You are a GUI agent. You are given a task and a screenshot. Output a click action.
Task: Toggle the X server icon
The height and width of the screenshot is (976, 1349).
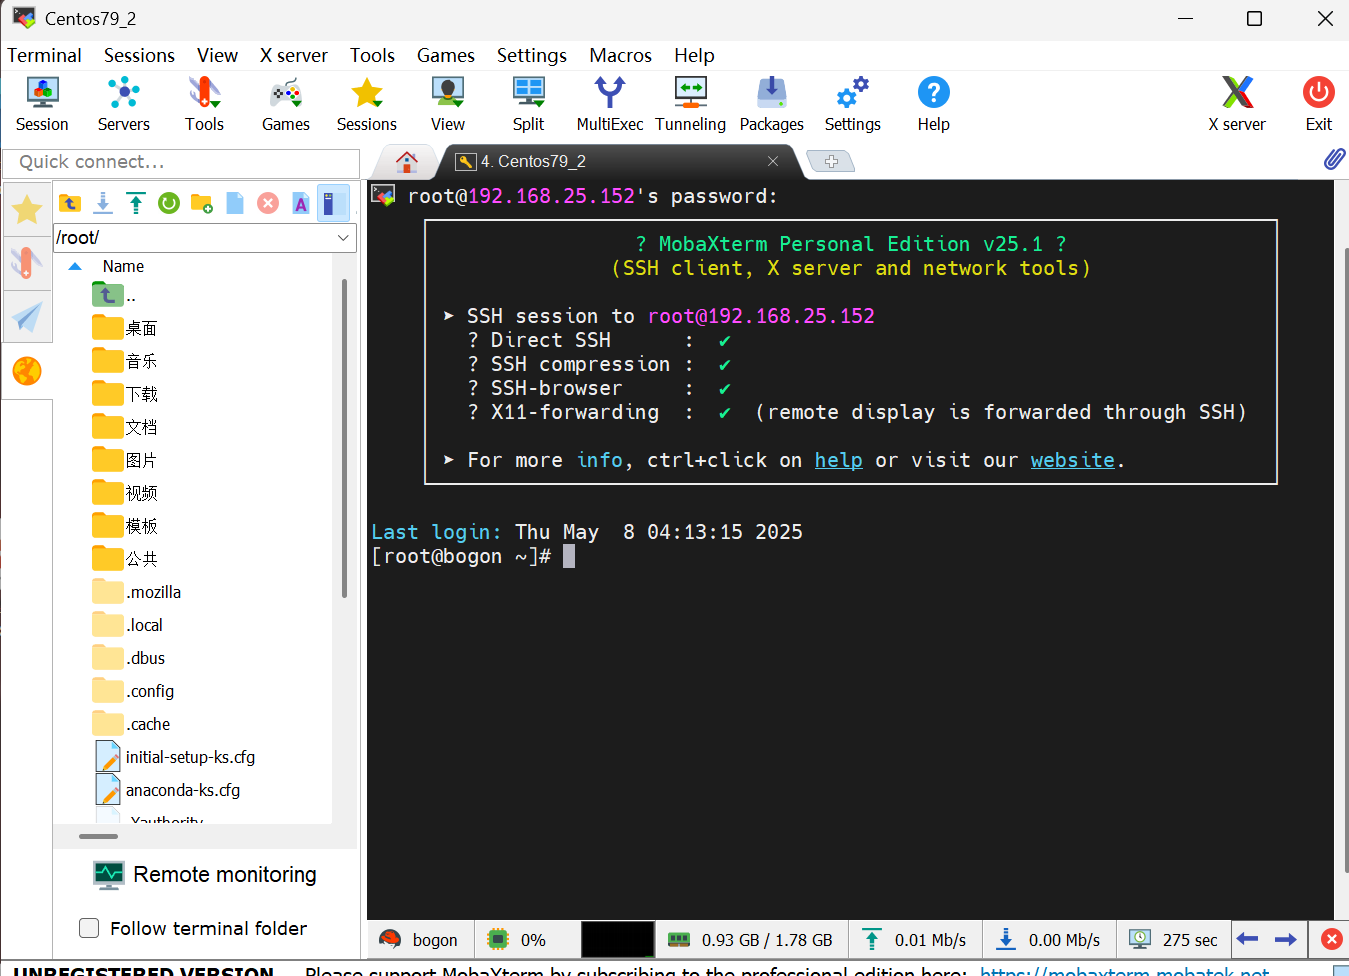click(x=1237, y=104)
